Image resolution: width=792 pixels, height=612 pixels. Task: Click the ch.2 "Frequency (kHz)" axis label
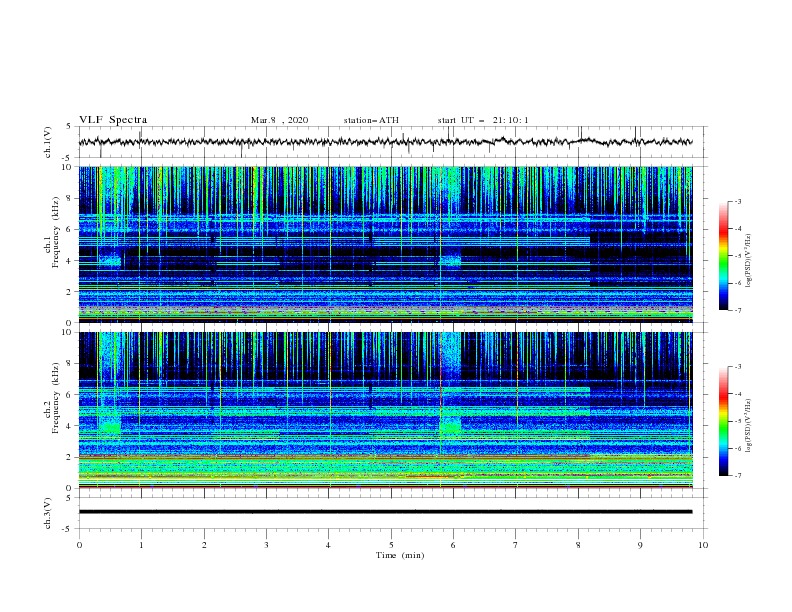(x=56, y=397)
